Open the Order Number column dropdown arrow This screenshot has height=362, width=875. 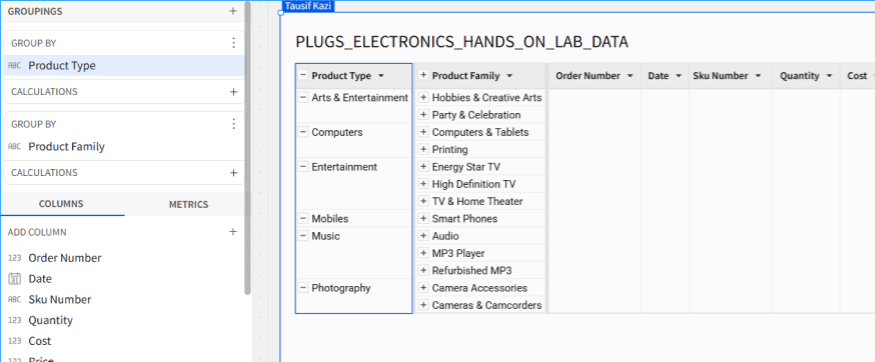click(x=630, y=76)
